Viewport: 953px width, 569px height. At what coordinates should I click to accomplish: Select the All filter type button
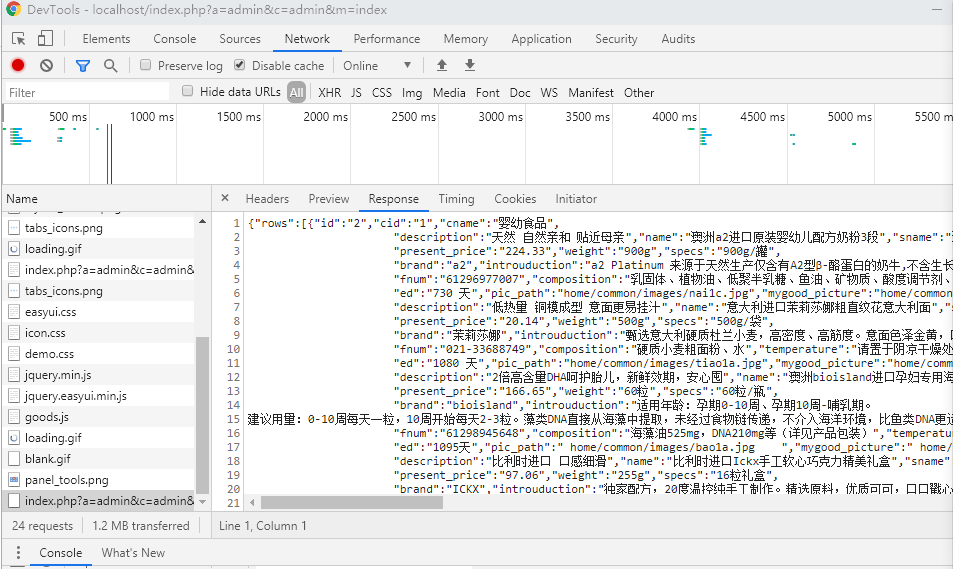click(x=296, y=92)
